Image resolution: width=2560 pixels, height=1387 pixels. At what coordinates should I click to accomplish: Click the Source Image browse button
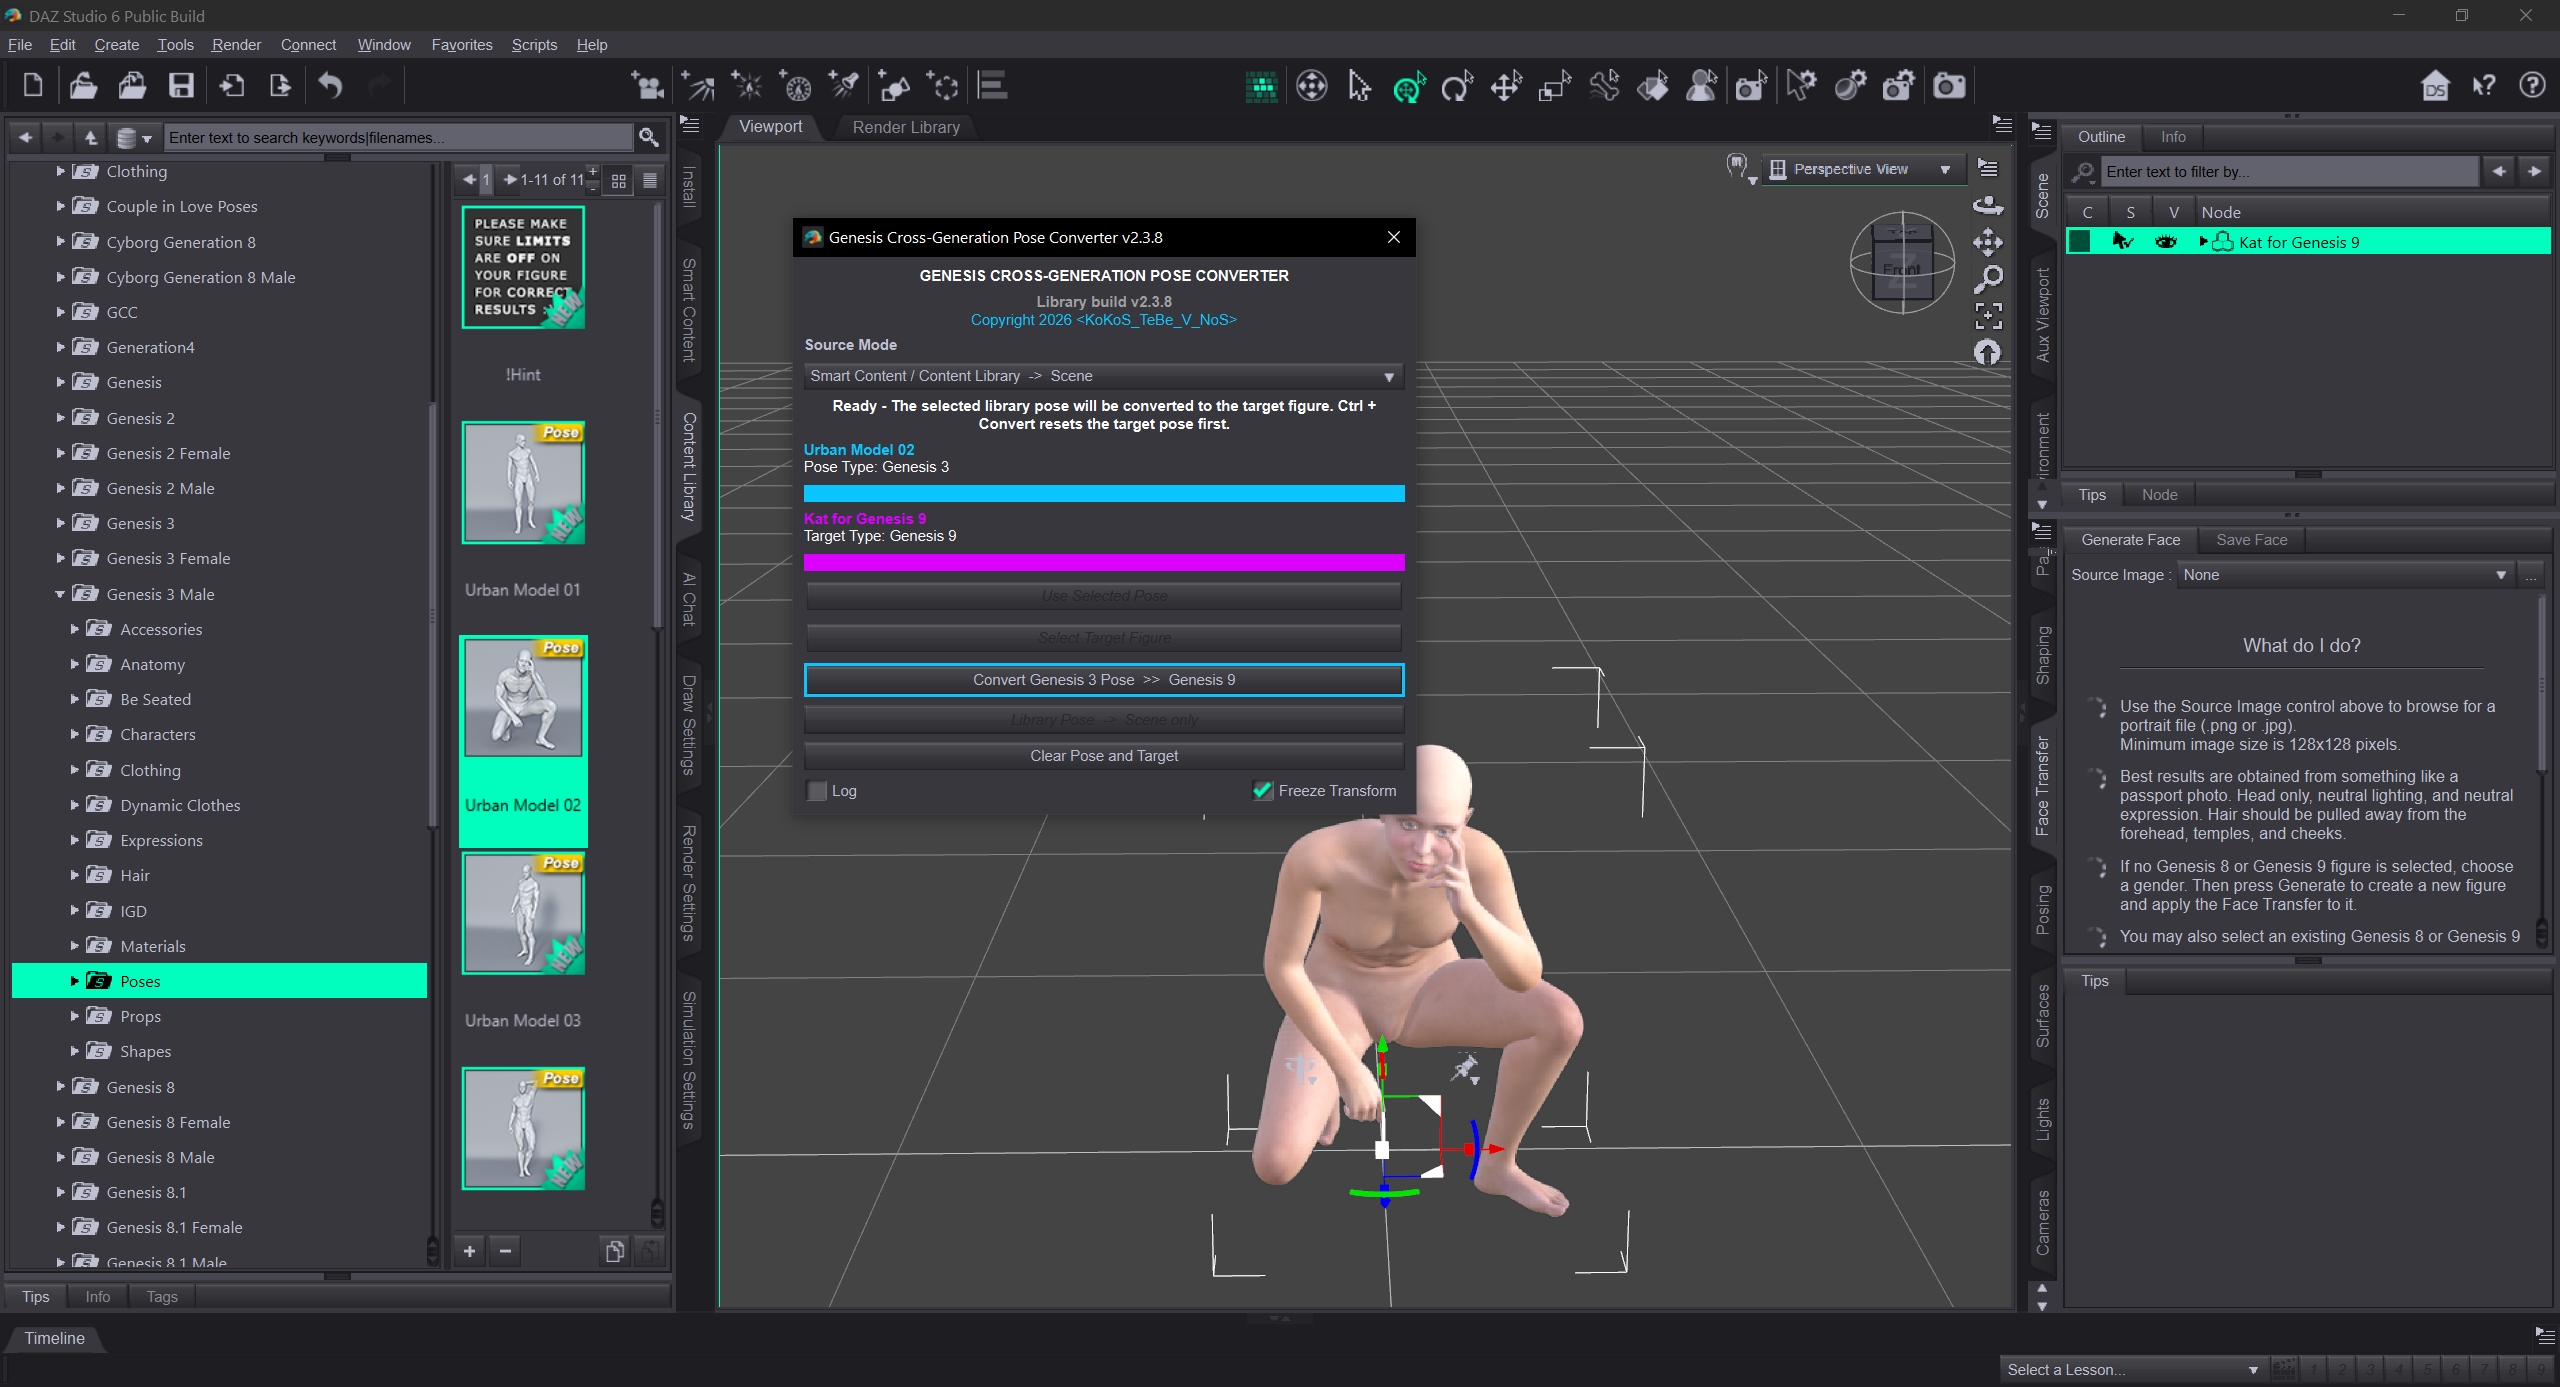(2530, 575)
